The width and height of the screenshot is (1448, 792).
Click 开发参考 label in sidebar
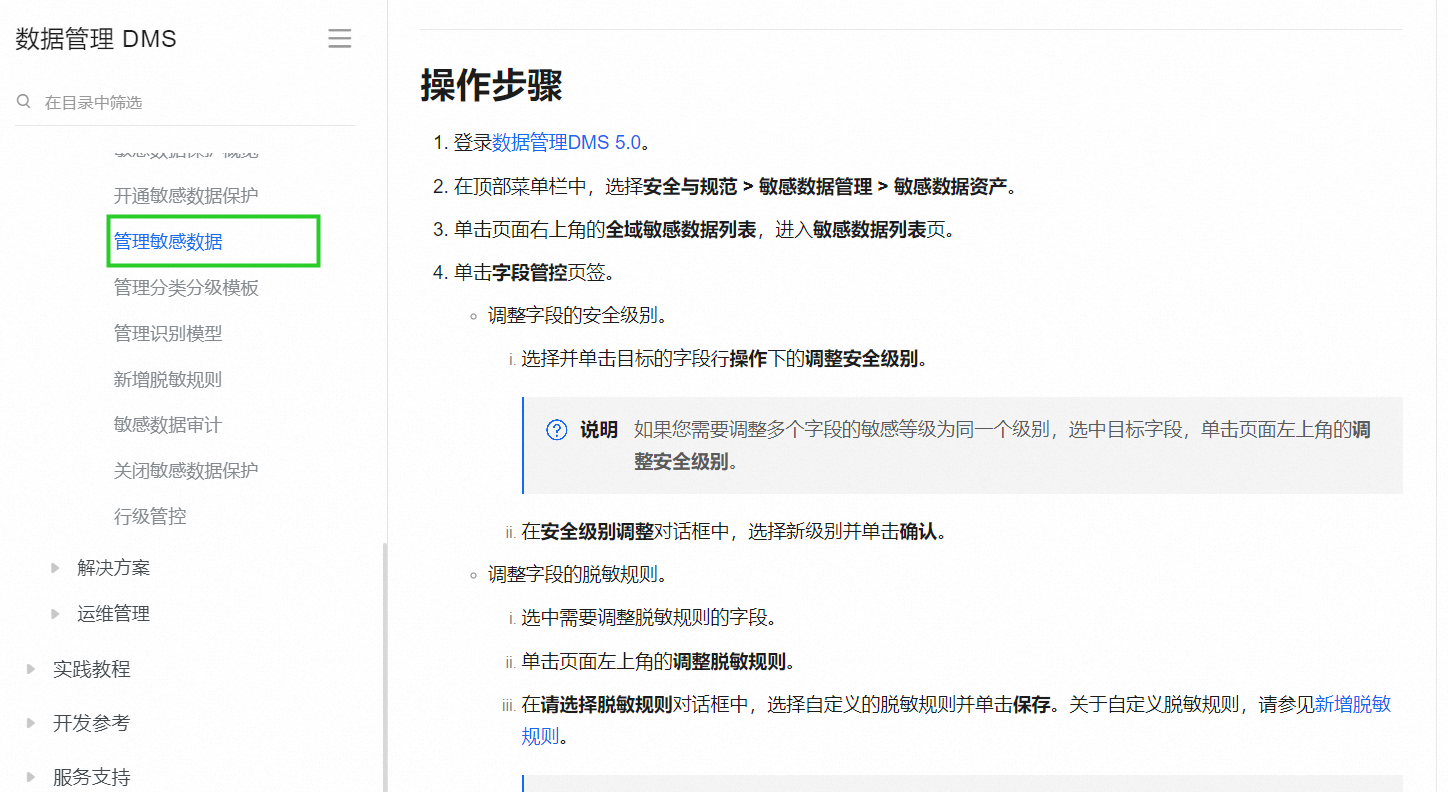[92, 723]
